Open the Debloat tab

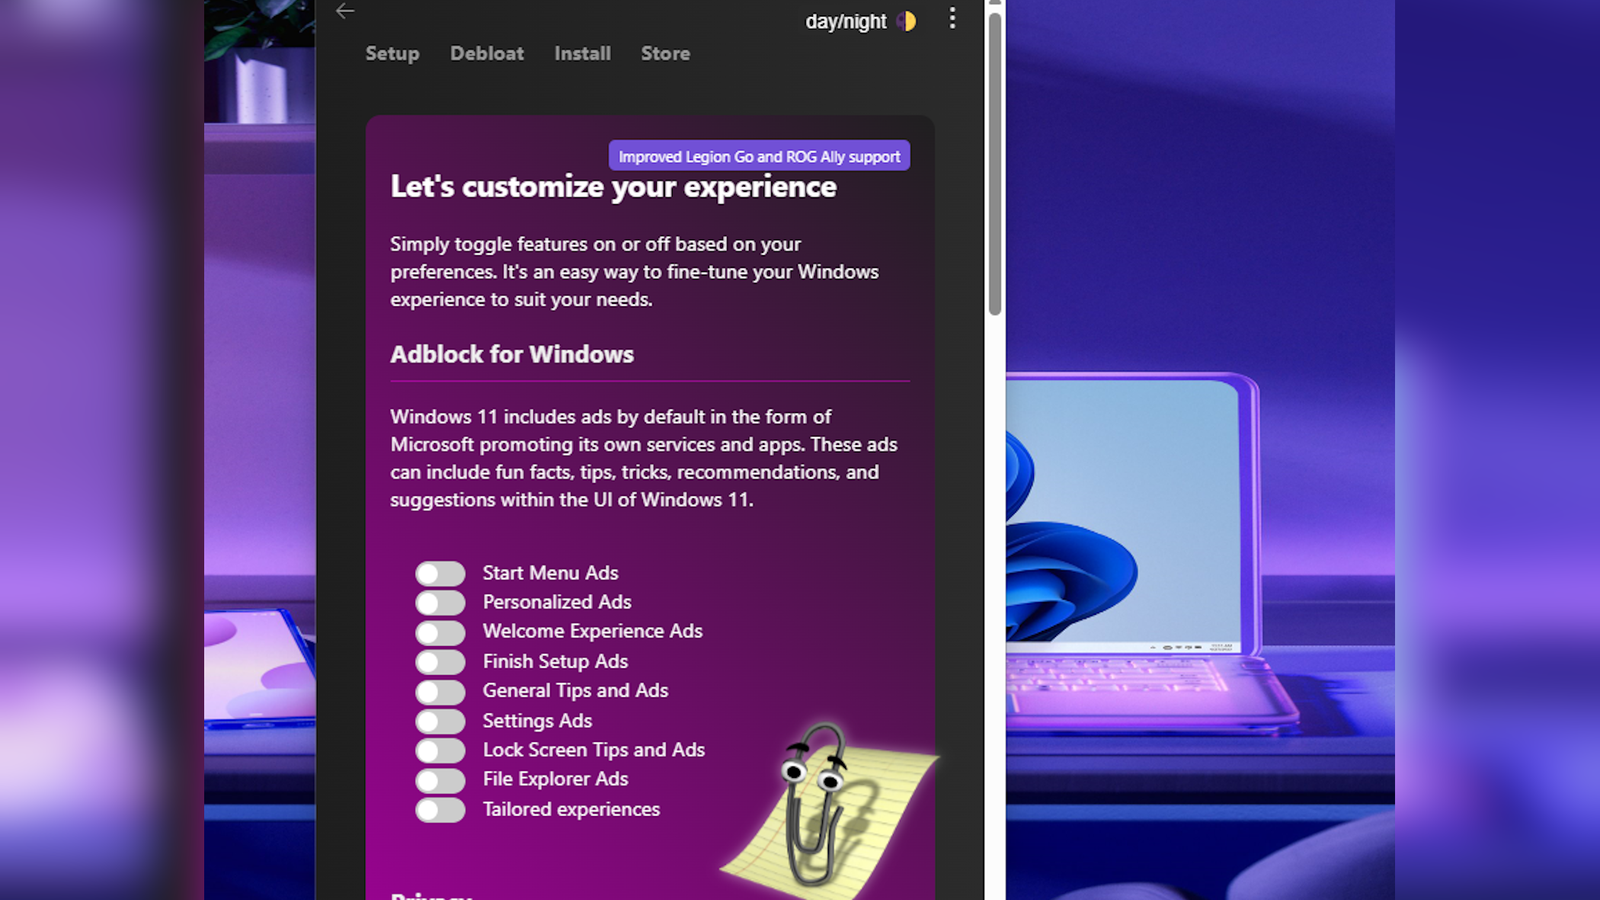(x=487, y=54)
